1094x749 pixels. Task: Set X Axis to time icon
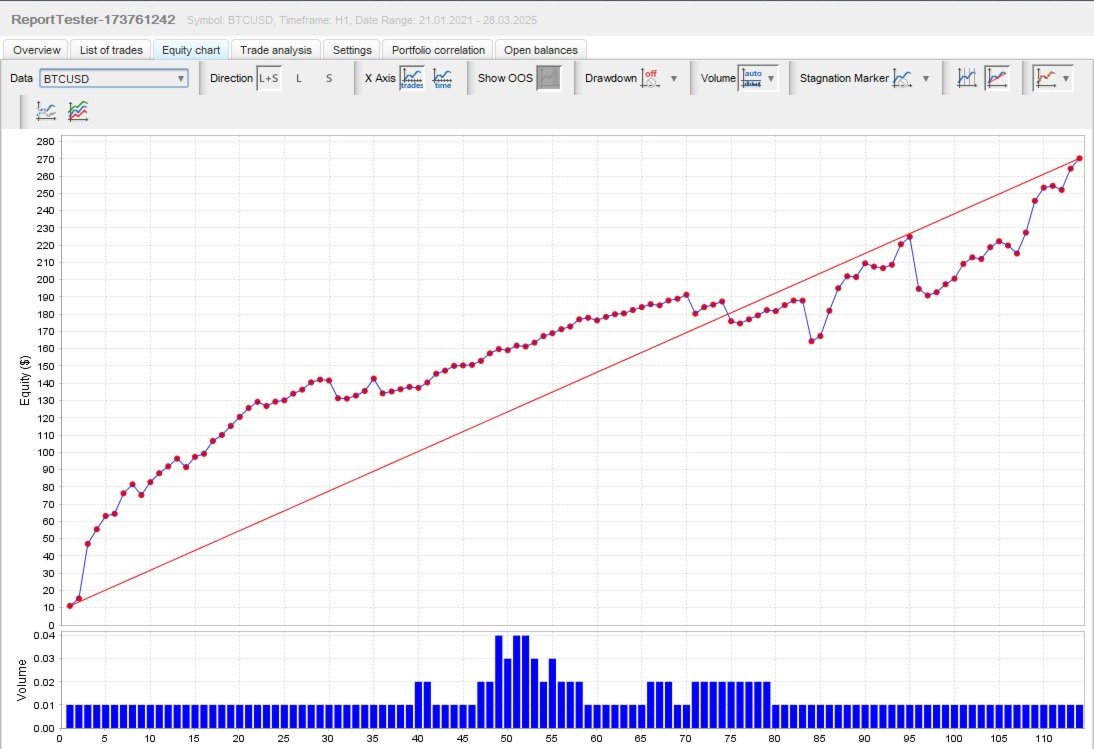[442, 78]
